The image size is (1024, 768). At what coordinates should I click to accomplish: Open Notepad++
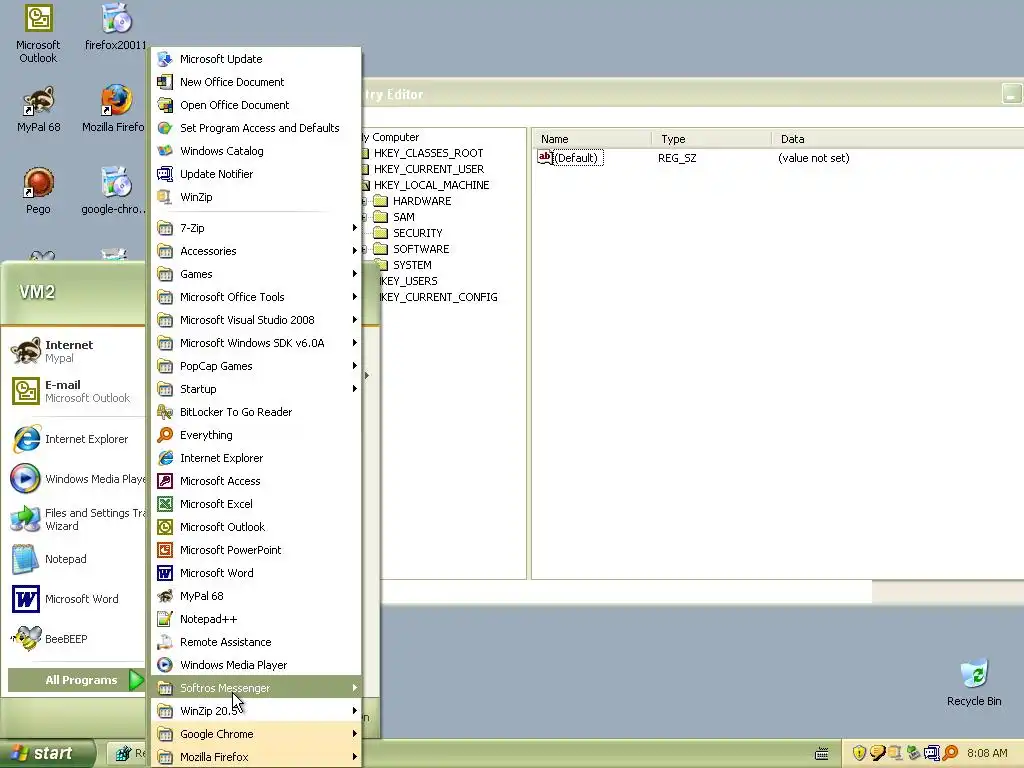tap(256, 619)
